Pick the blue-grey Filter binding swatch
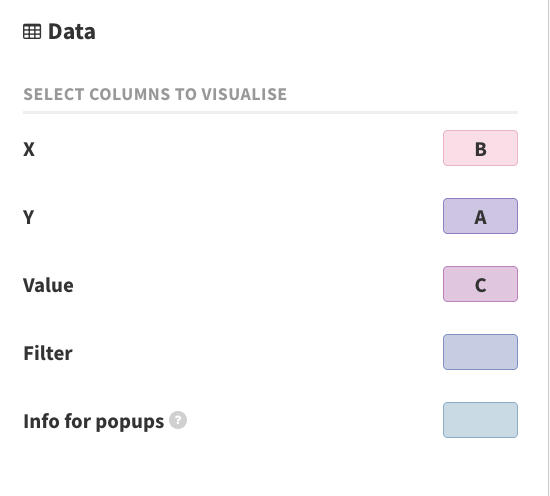This screenshot has width=550, height=496. [480, 352]
